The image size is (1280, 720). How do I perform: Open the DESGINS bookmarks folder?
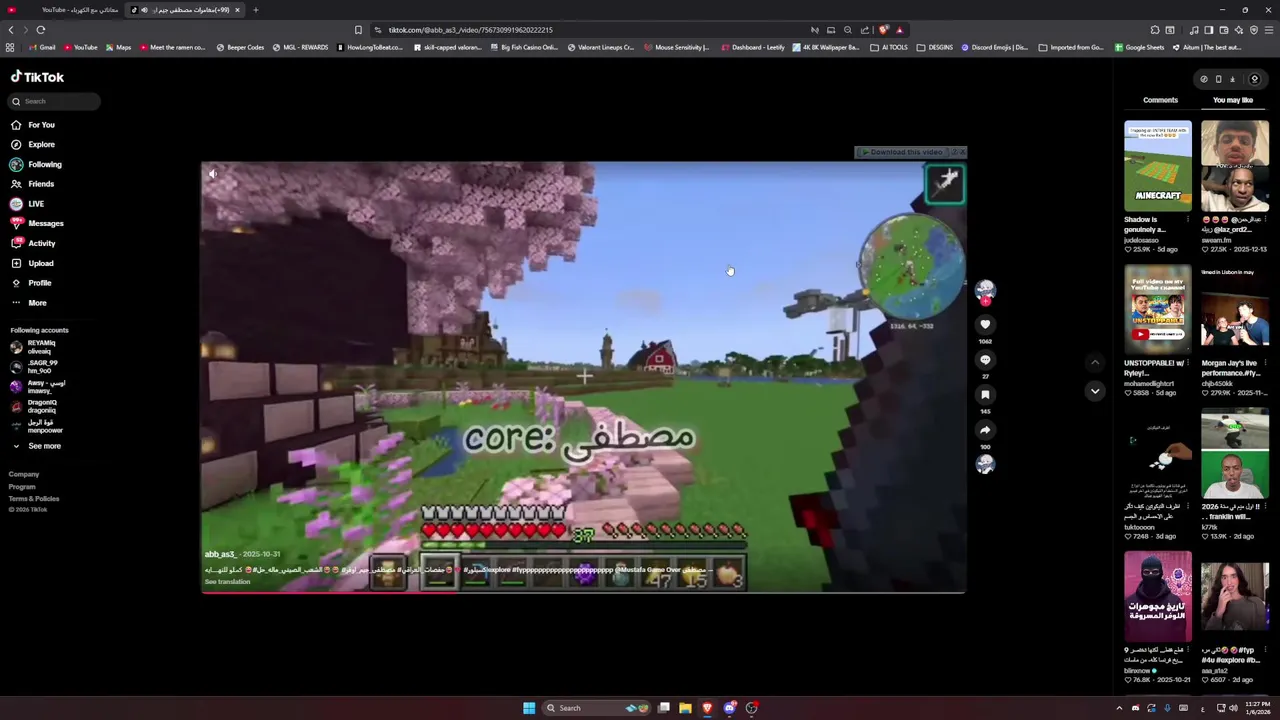(935, 47)
